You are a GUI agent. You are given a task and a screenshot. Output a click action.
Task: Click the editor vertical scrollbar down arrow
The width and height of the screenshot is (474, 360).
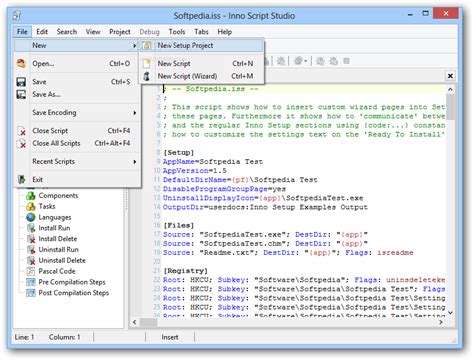(450, 312)
